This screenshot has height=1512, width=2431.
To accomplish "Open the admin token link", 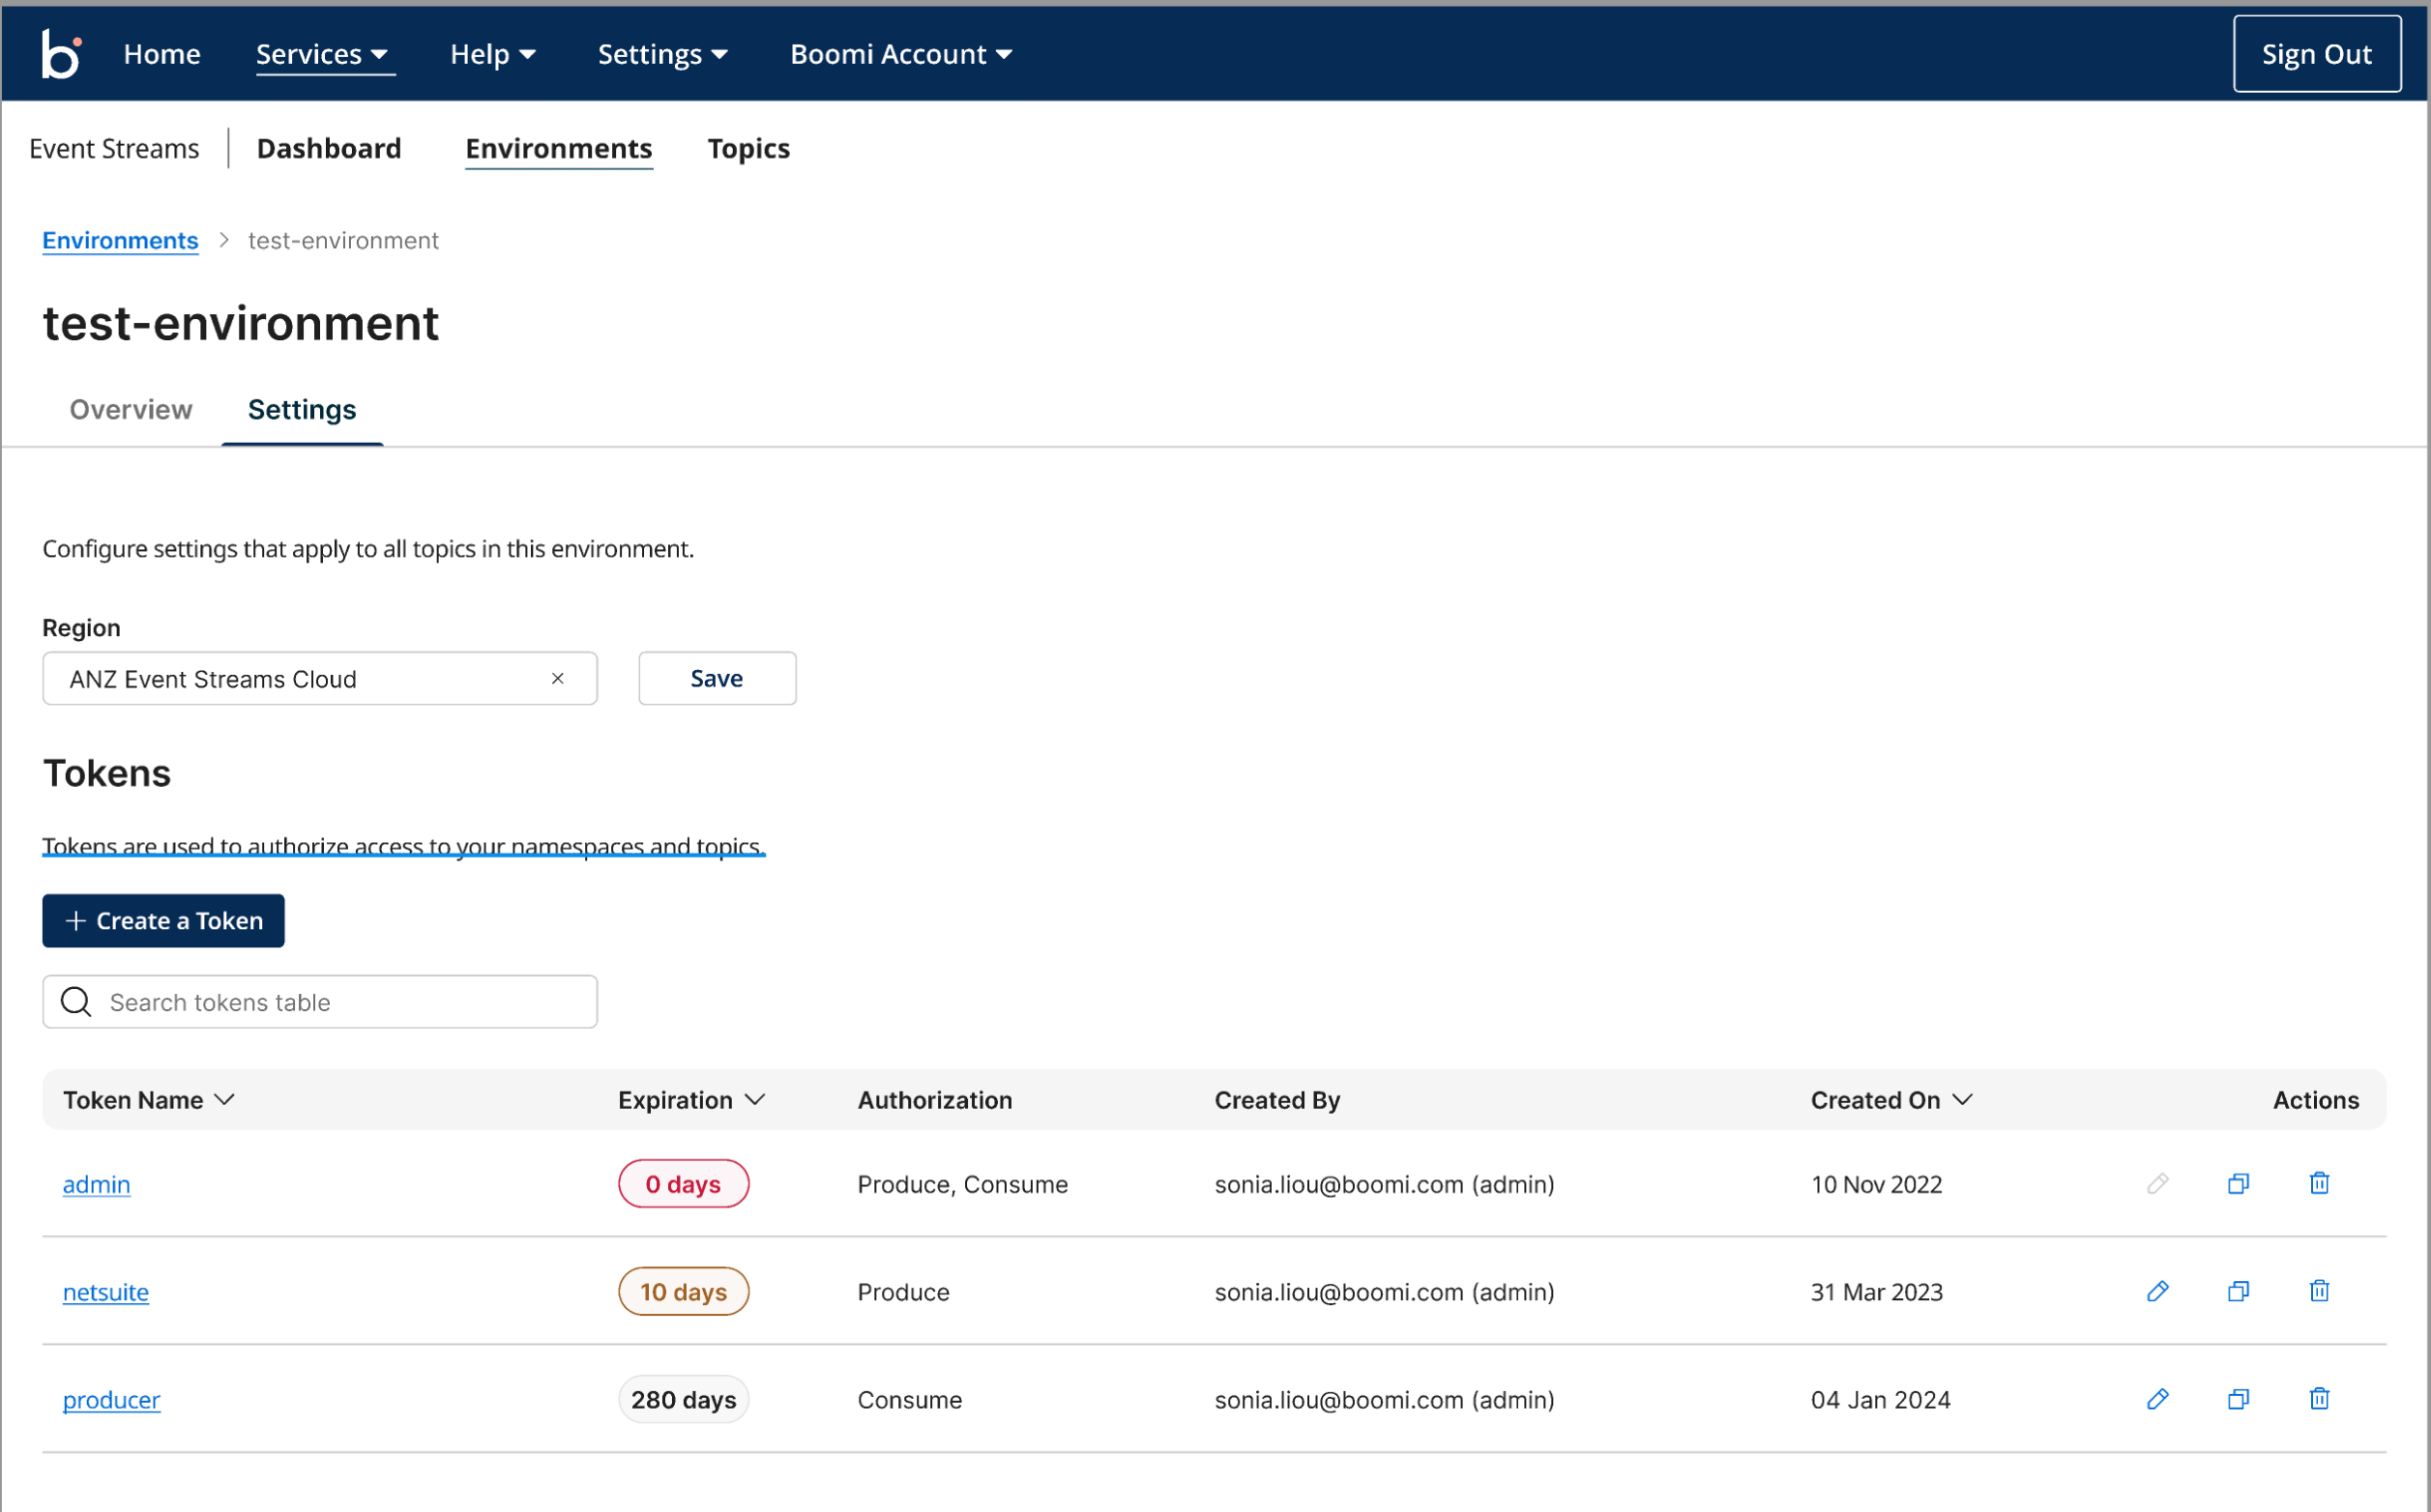I will 96,1185.
